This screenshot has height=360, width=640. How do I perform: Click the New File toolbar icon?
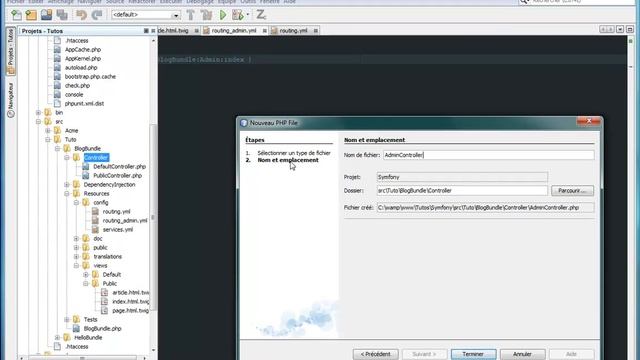[x=16, y=15]
